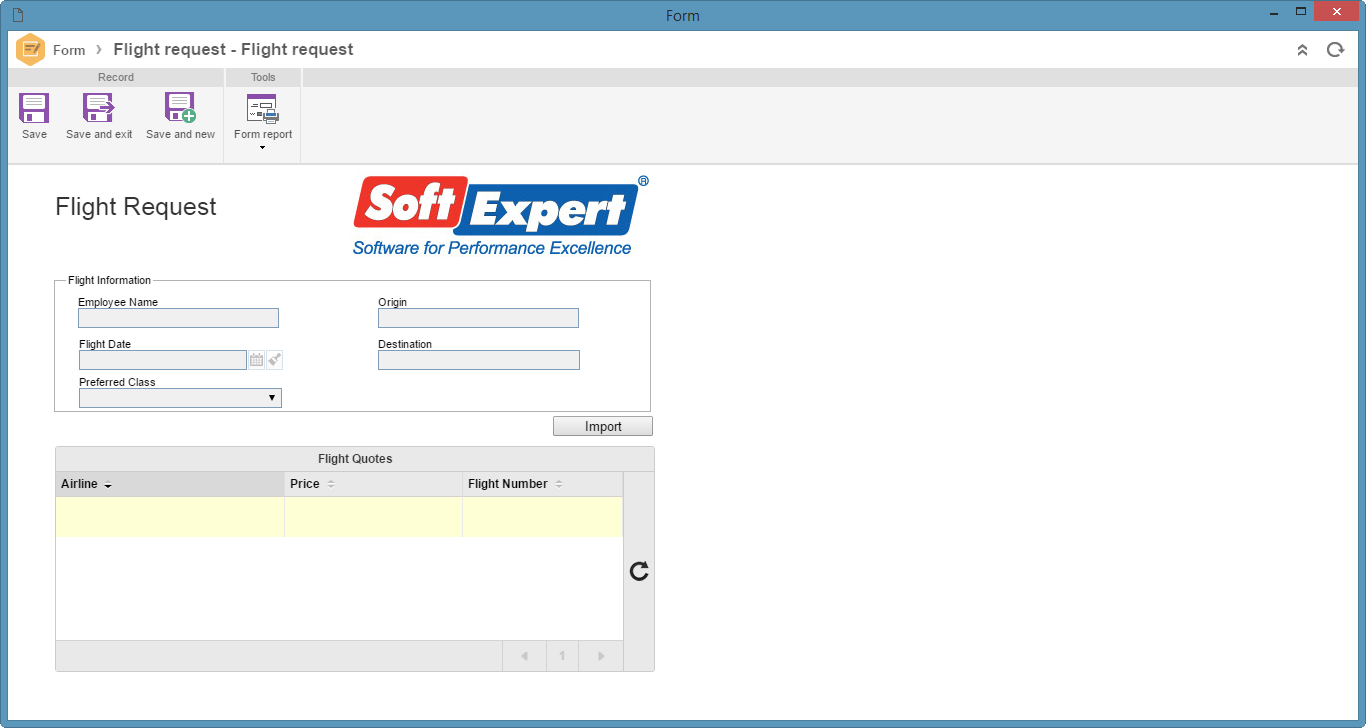The height and width of the screenshot is (728, 1366).
Task: Open the Preferred Class dropdown
Action: (x=180, y=398)
